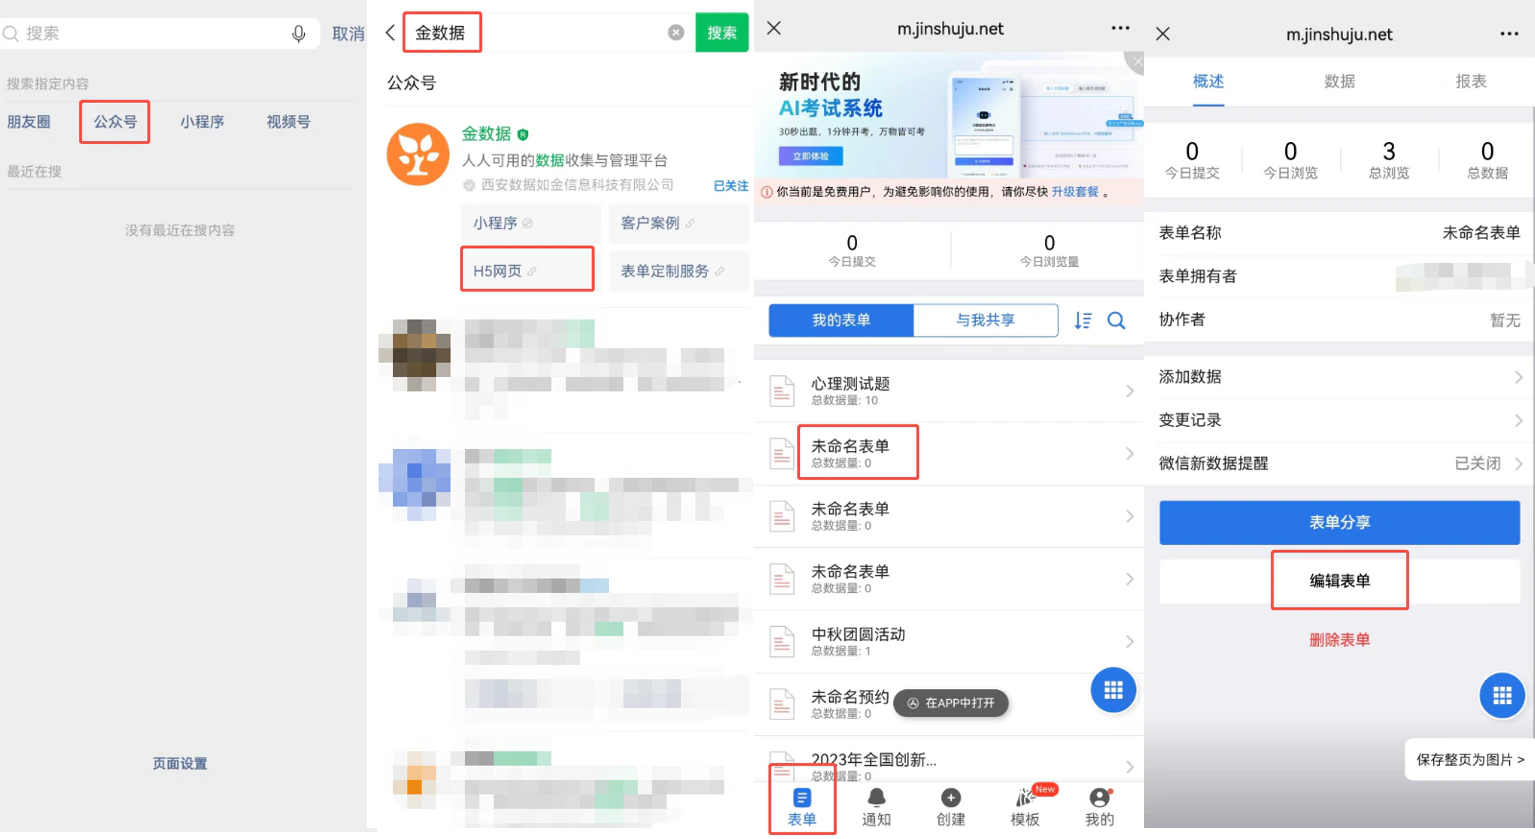Image resolution: width=1535 pixels, height=839 pixels.
Task: Open 变更记录 row chevron
Action: tap(1518, 421)
